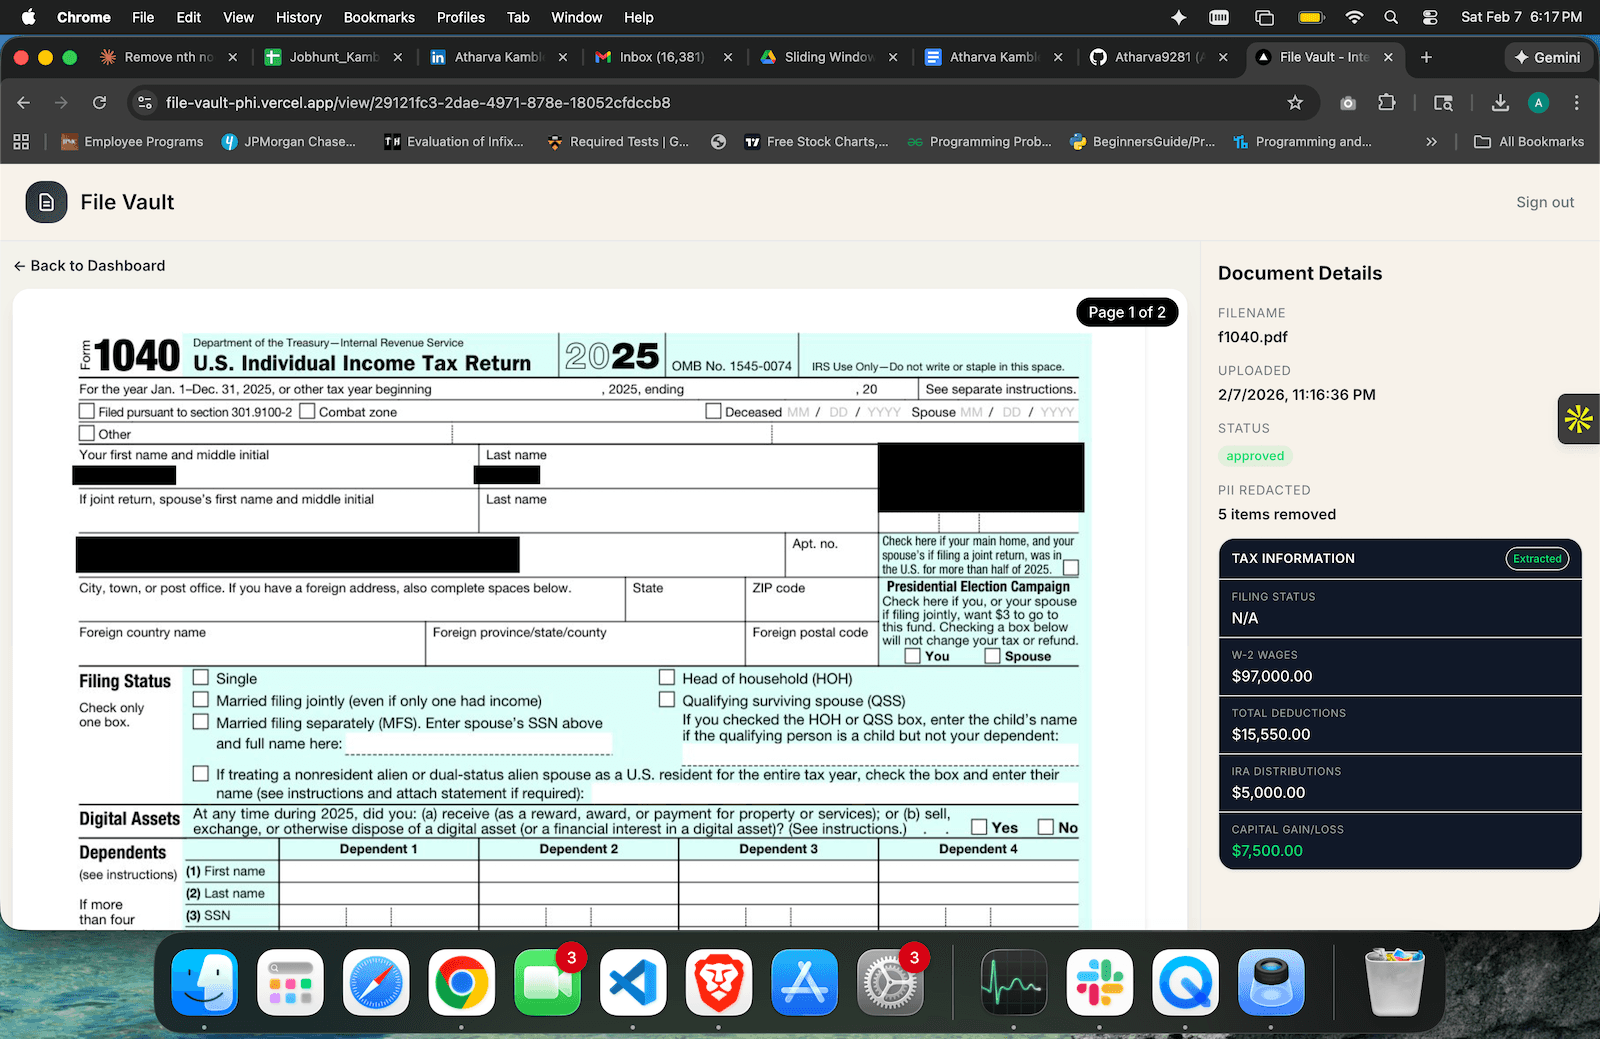Viewport: 1600px width, 1039px height.
Task: Check the Combat zone checkbox
Action: 307,411
